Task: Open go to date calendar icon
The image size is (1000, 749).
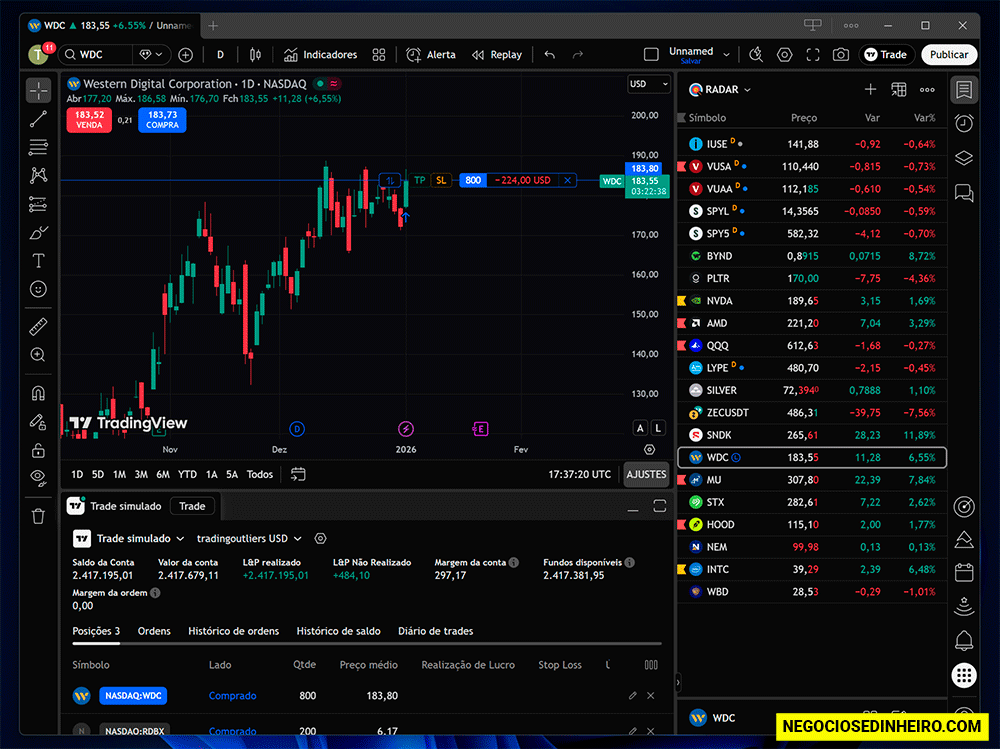Action: pyautogui.click(x=298, y=475)
